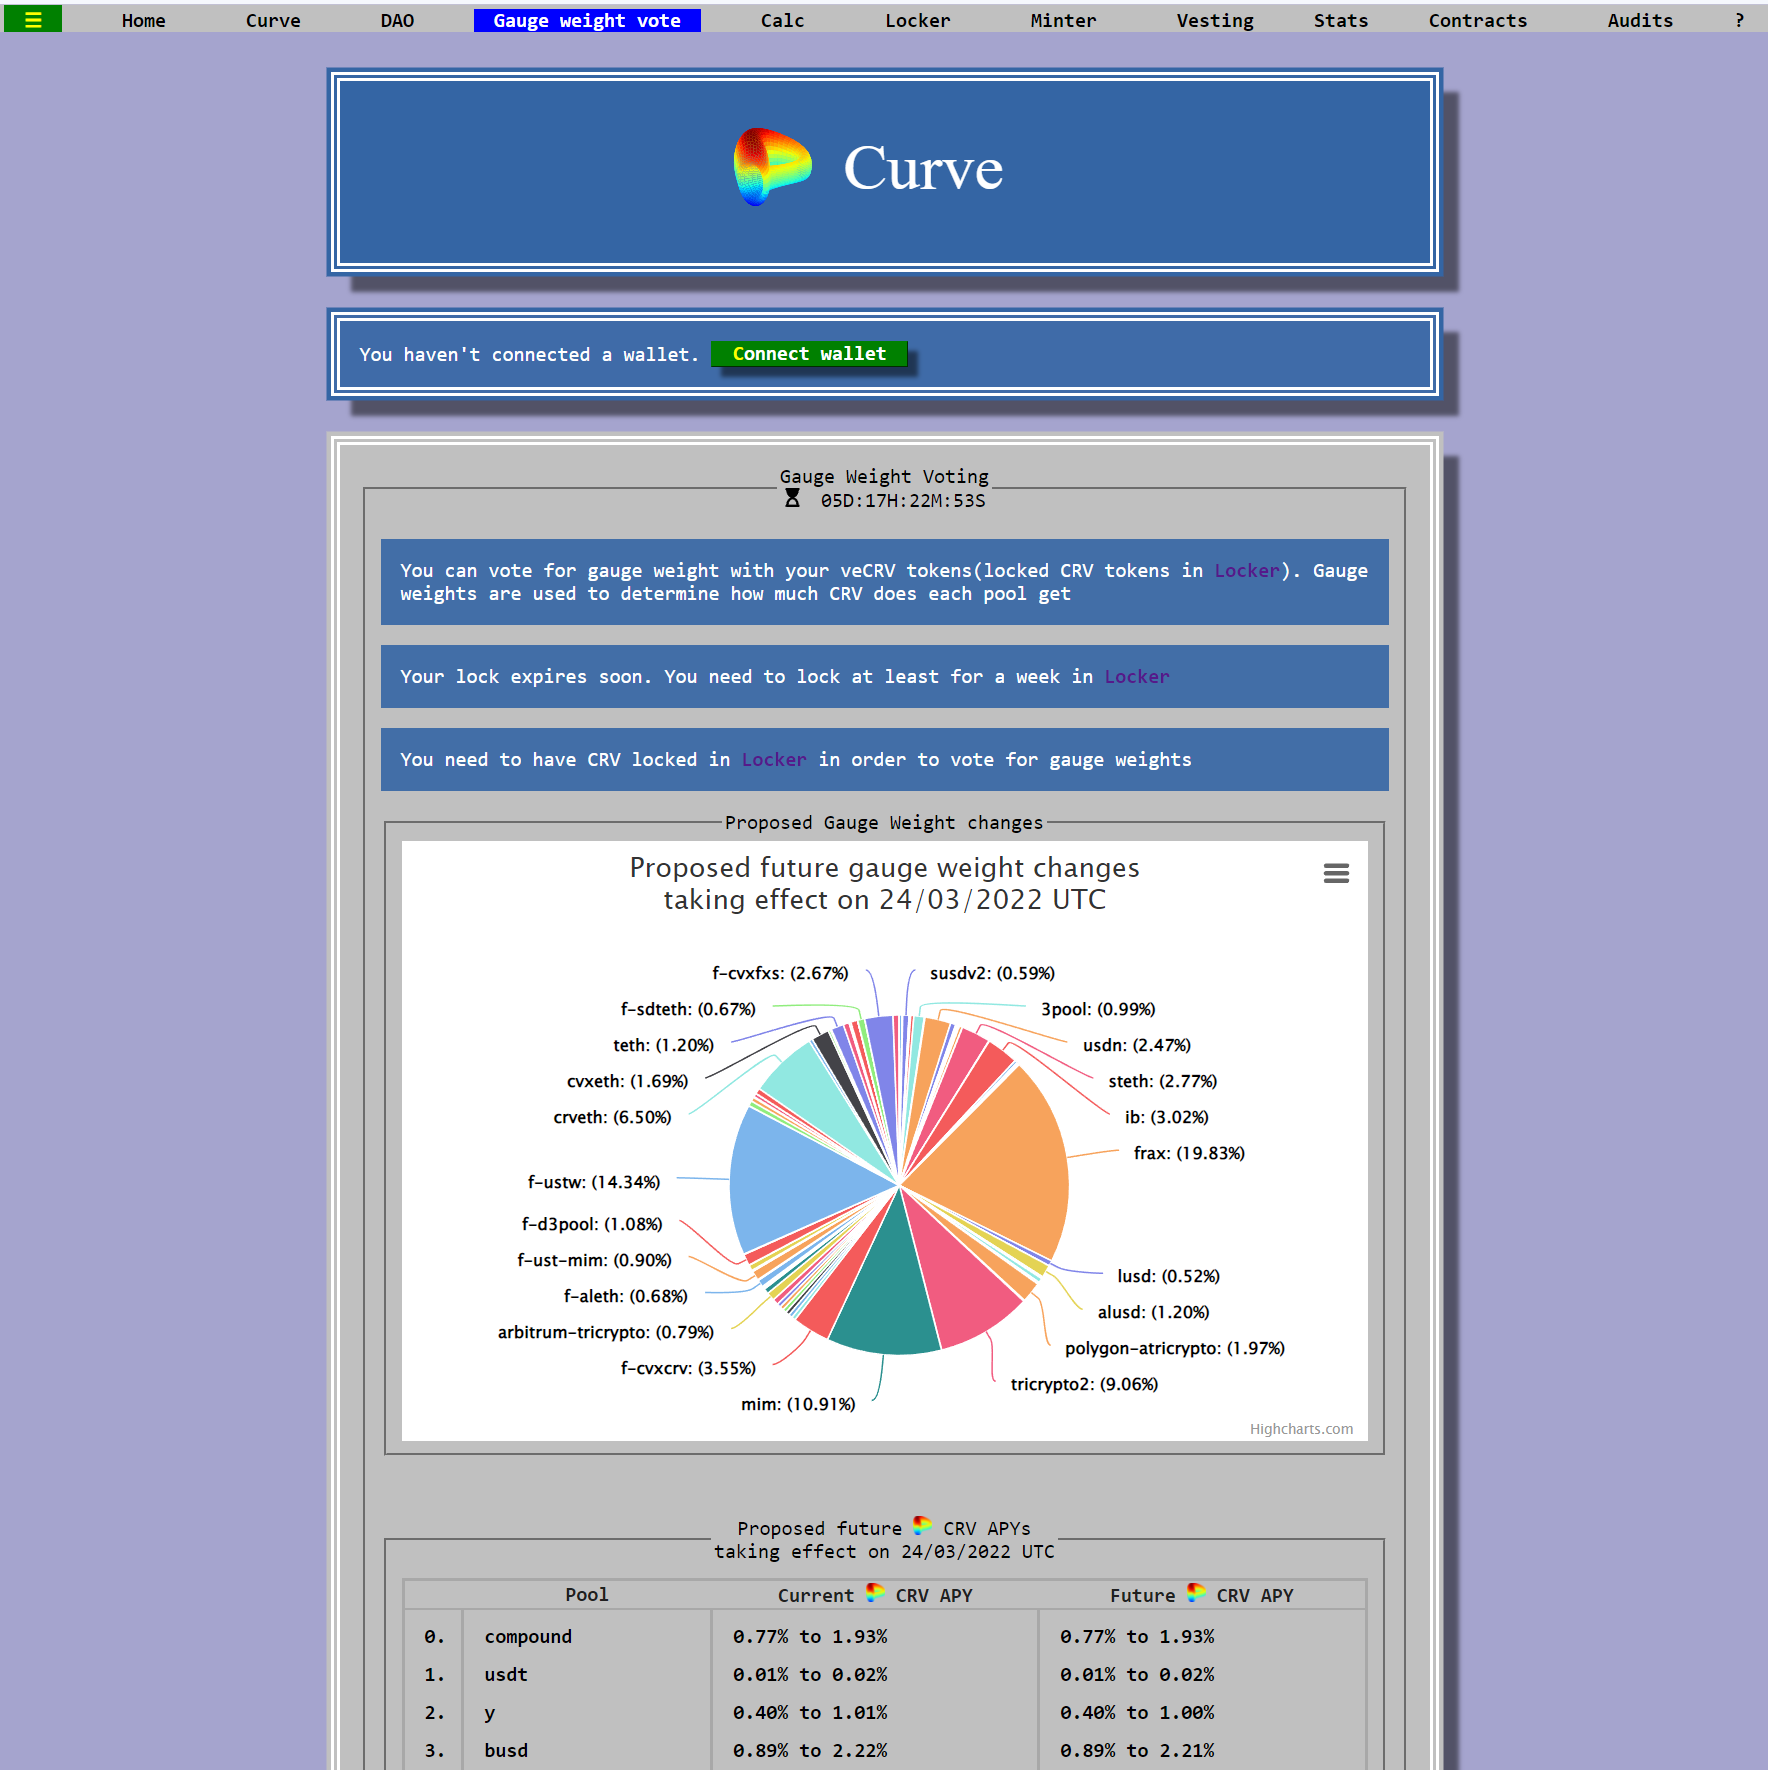Click the susdv2: (0.59%) chart label

point(992,973)
